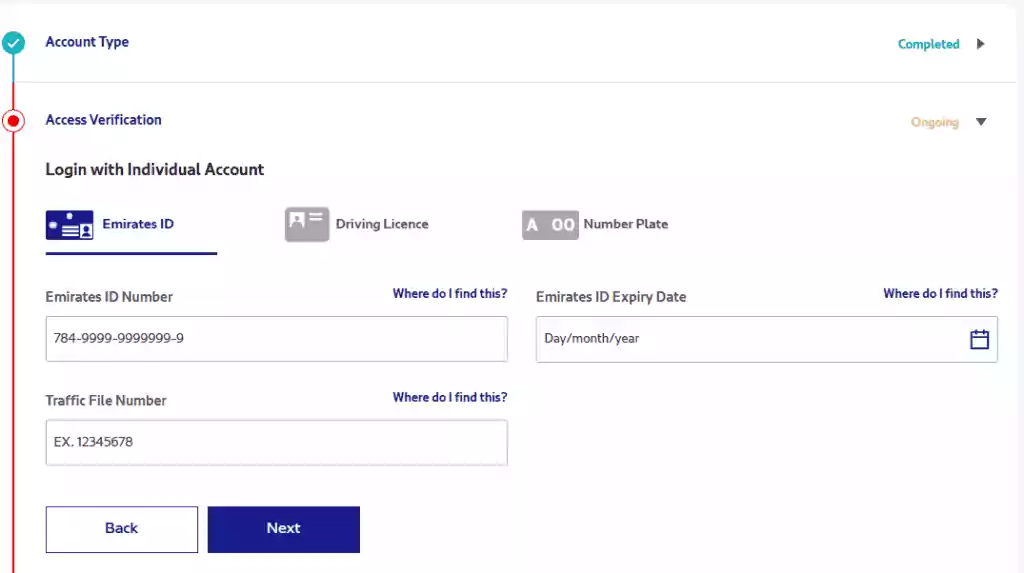The image size is (1024, 573).
Task: Click the Access Verification step title
Action: (103, 120)
